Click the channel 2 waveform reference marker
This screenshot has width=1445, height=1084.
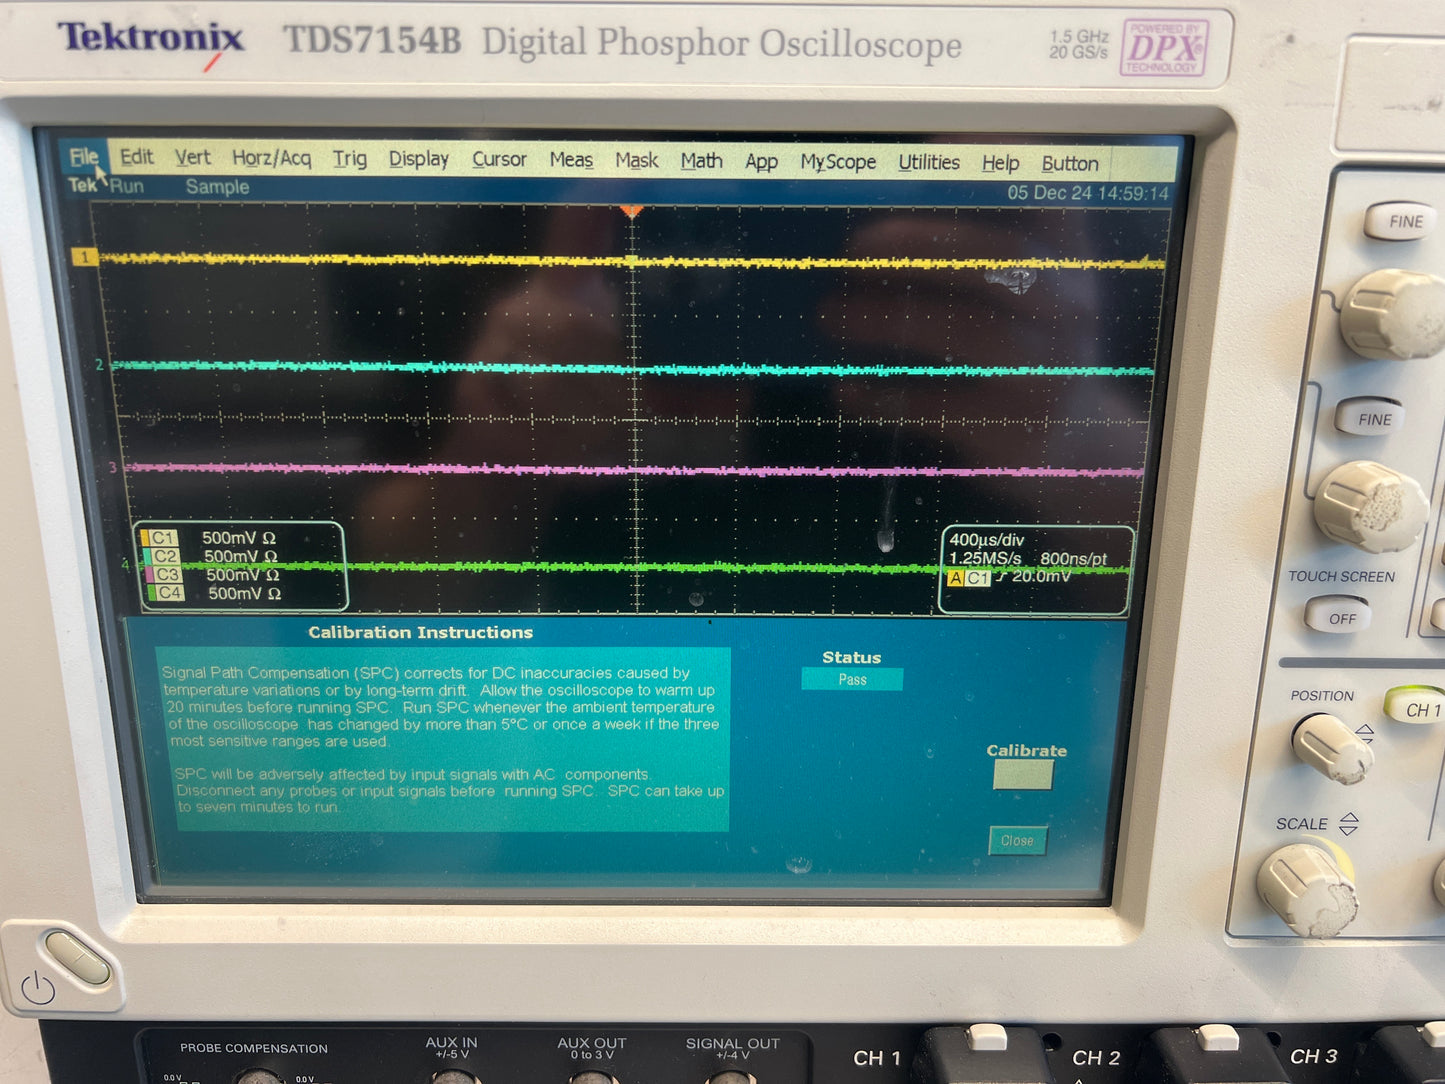click(x=99, y=365)
